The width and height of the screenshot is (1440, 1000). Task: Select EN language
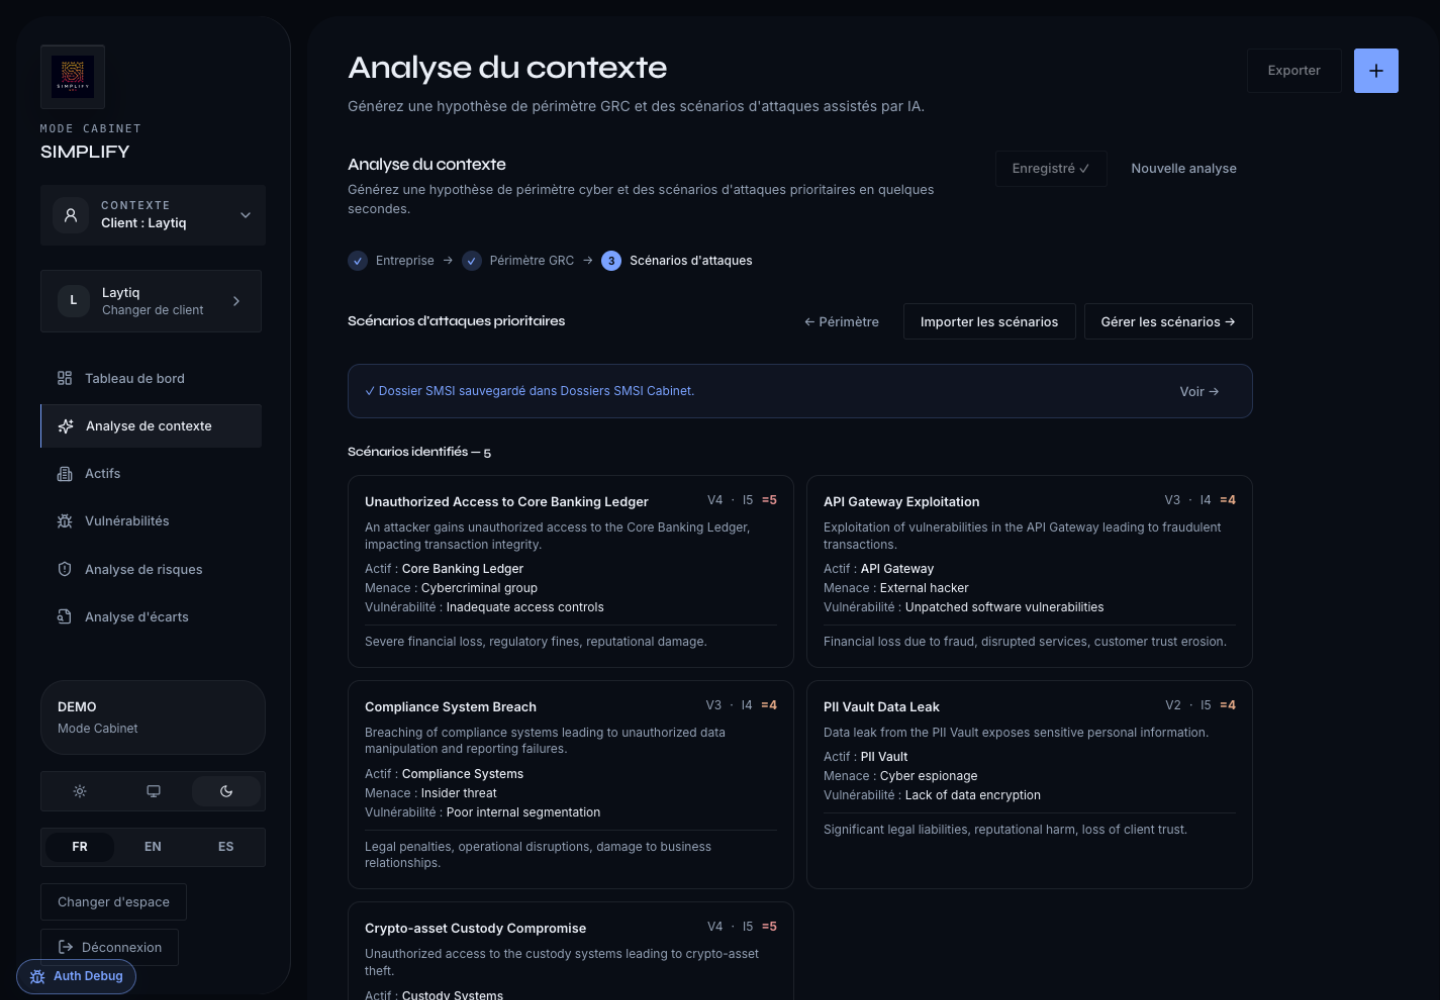[x=153, y=847]
